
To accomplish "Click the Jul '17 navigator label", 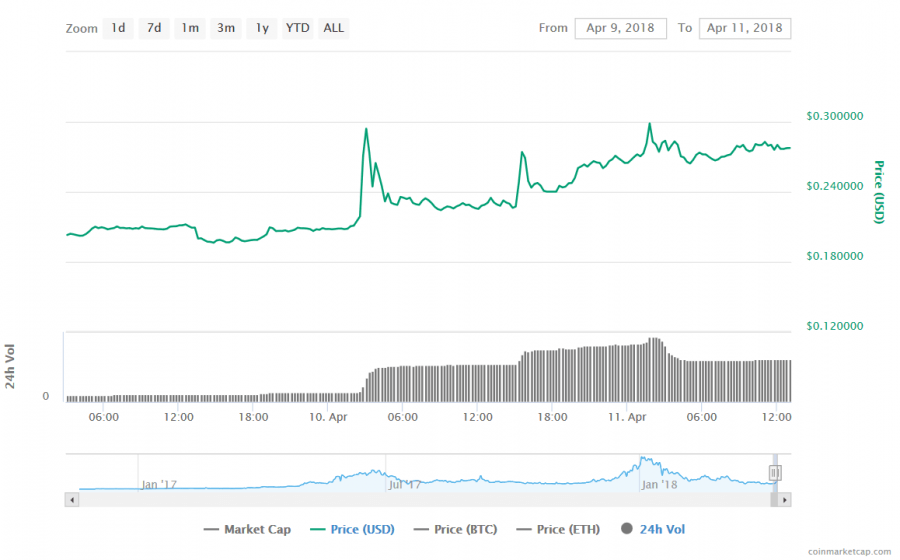I will click(x=405, y=485).
